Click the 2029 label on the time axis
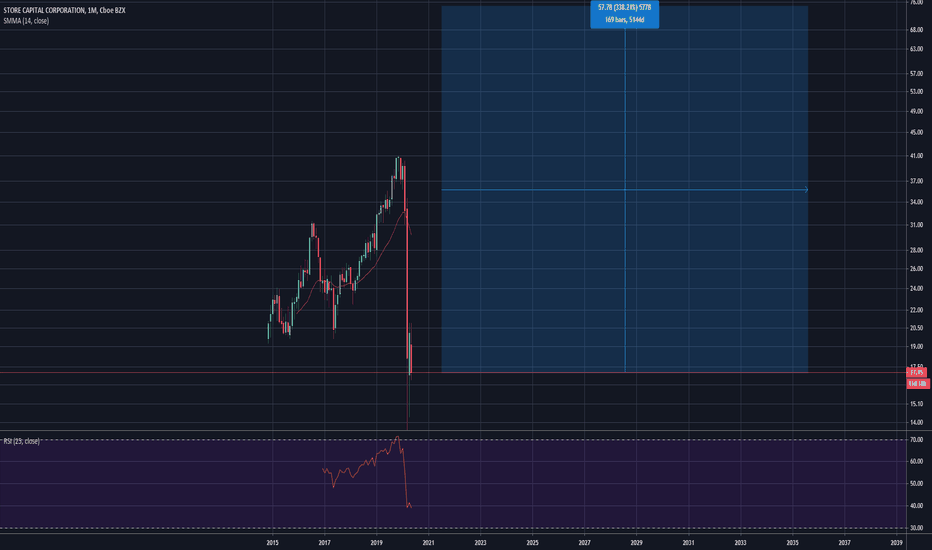 coord(637,542)
